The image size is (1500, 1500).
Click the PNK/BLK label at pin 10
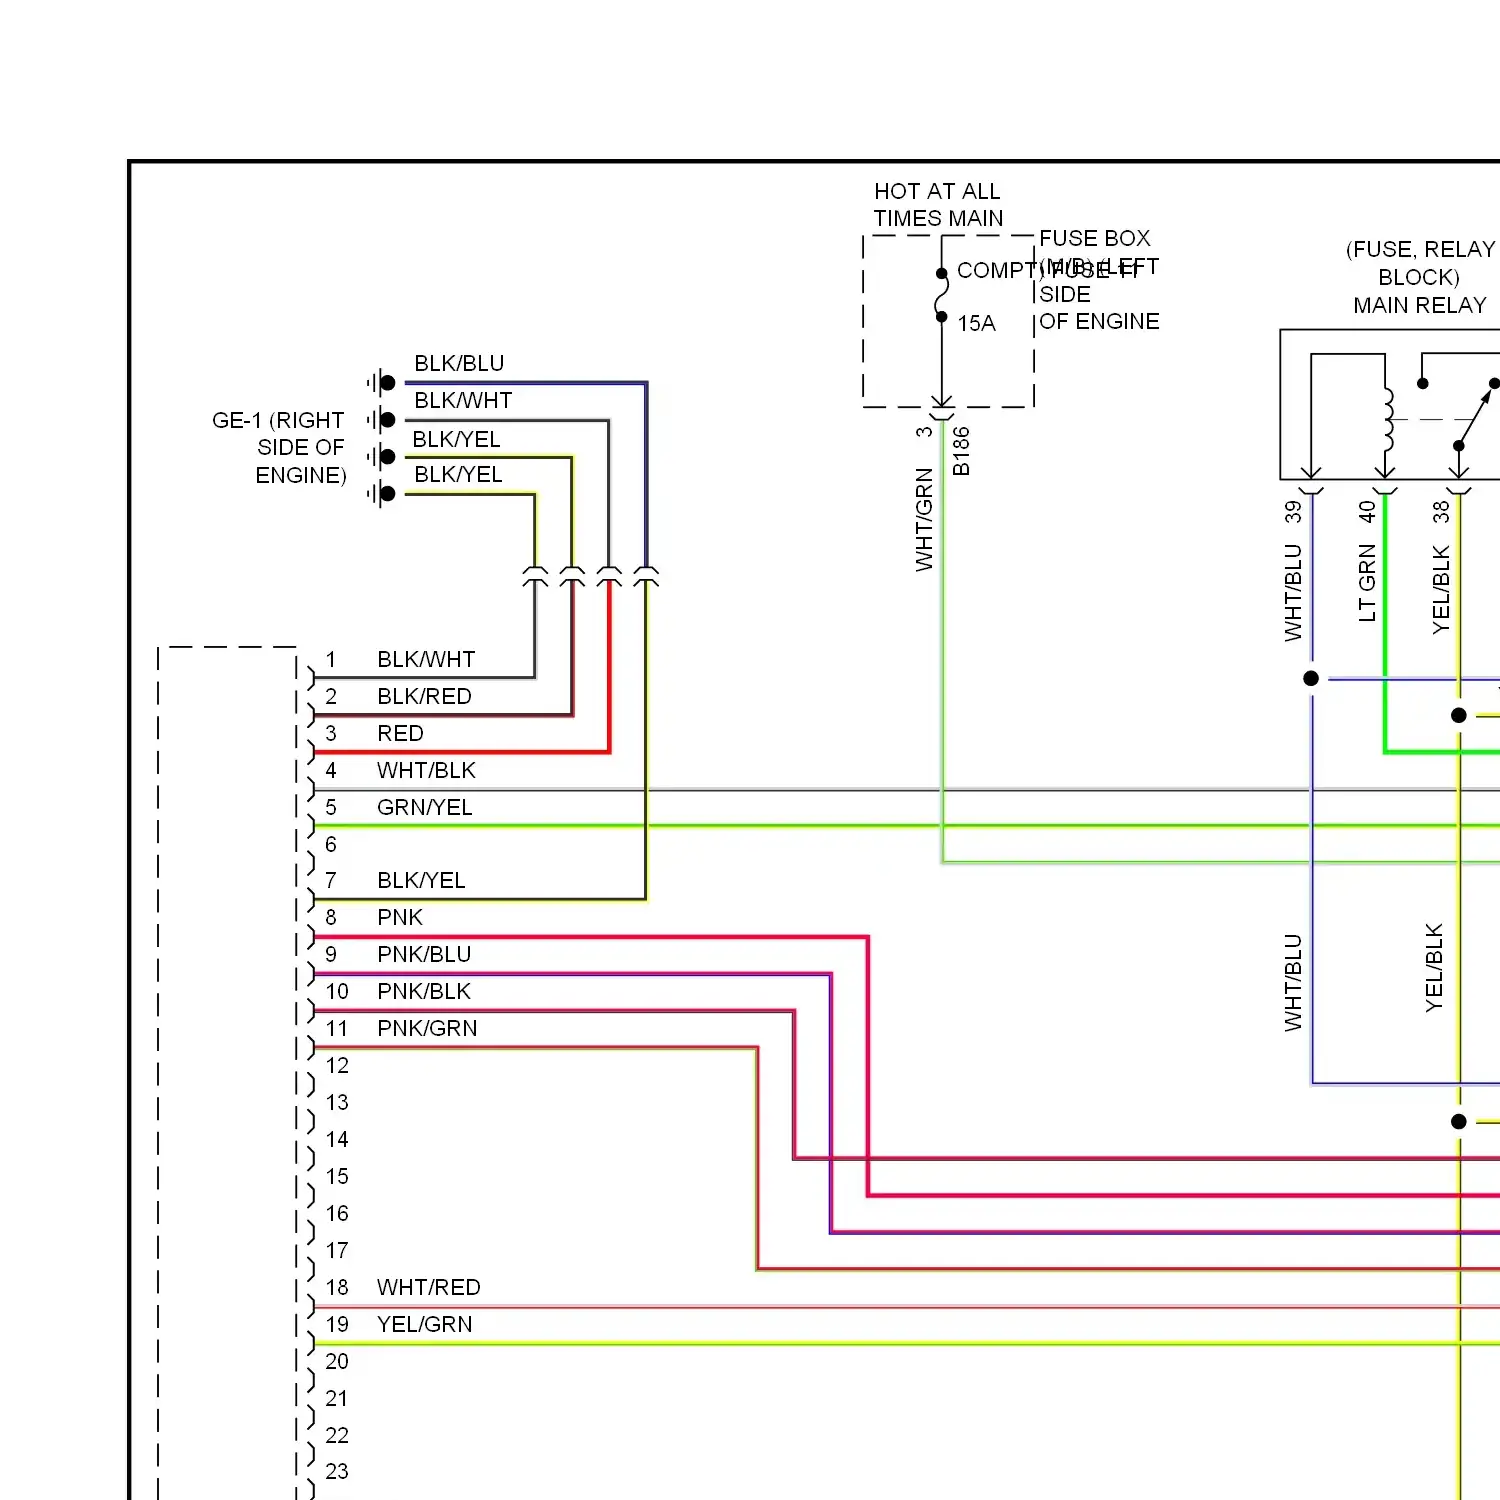coord(424,991)
